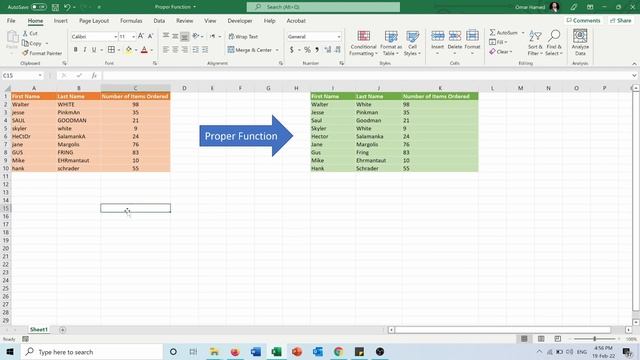Click the Save icon in title bar
Viewport: 640px width, 360px height.
[x=56, y=7]
